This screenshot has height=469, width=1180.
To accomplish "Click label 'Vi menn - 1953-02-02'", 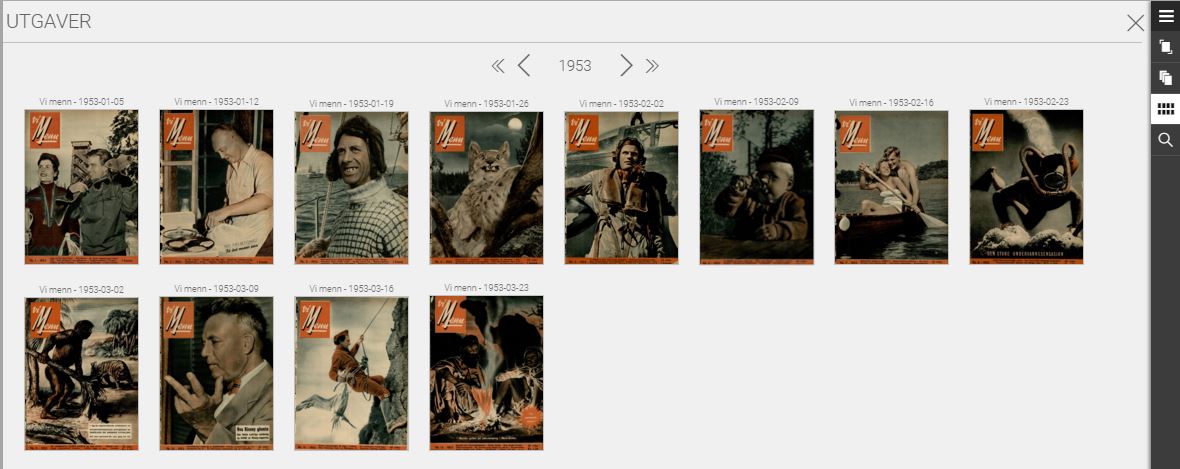I will tap(622, 104).
